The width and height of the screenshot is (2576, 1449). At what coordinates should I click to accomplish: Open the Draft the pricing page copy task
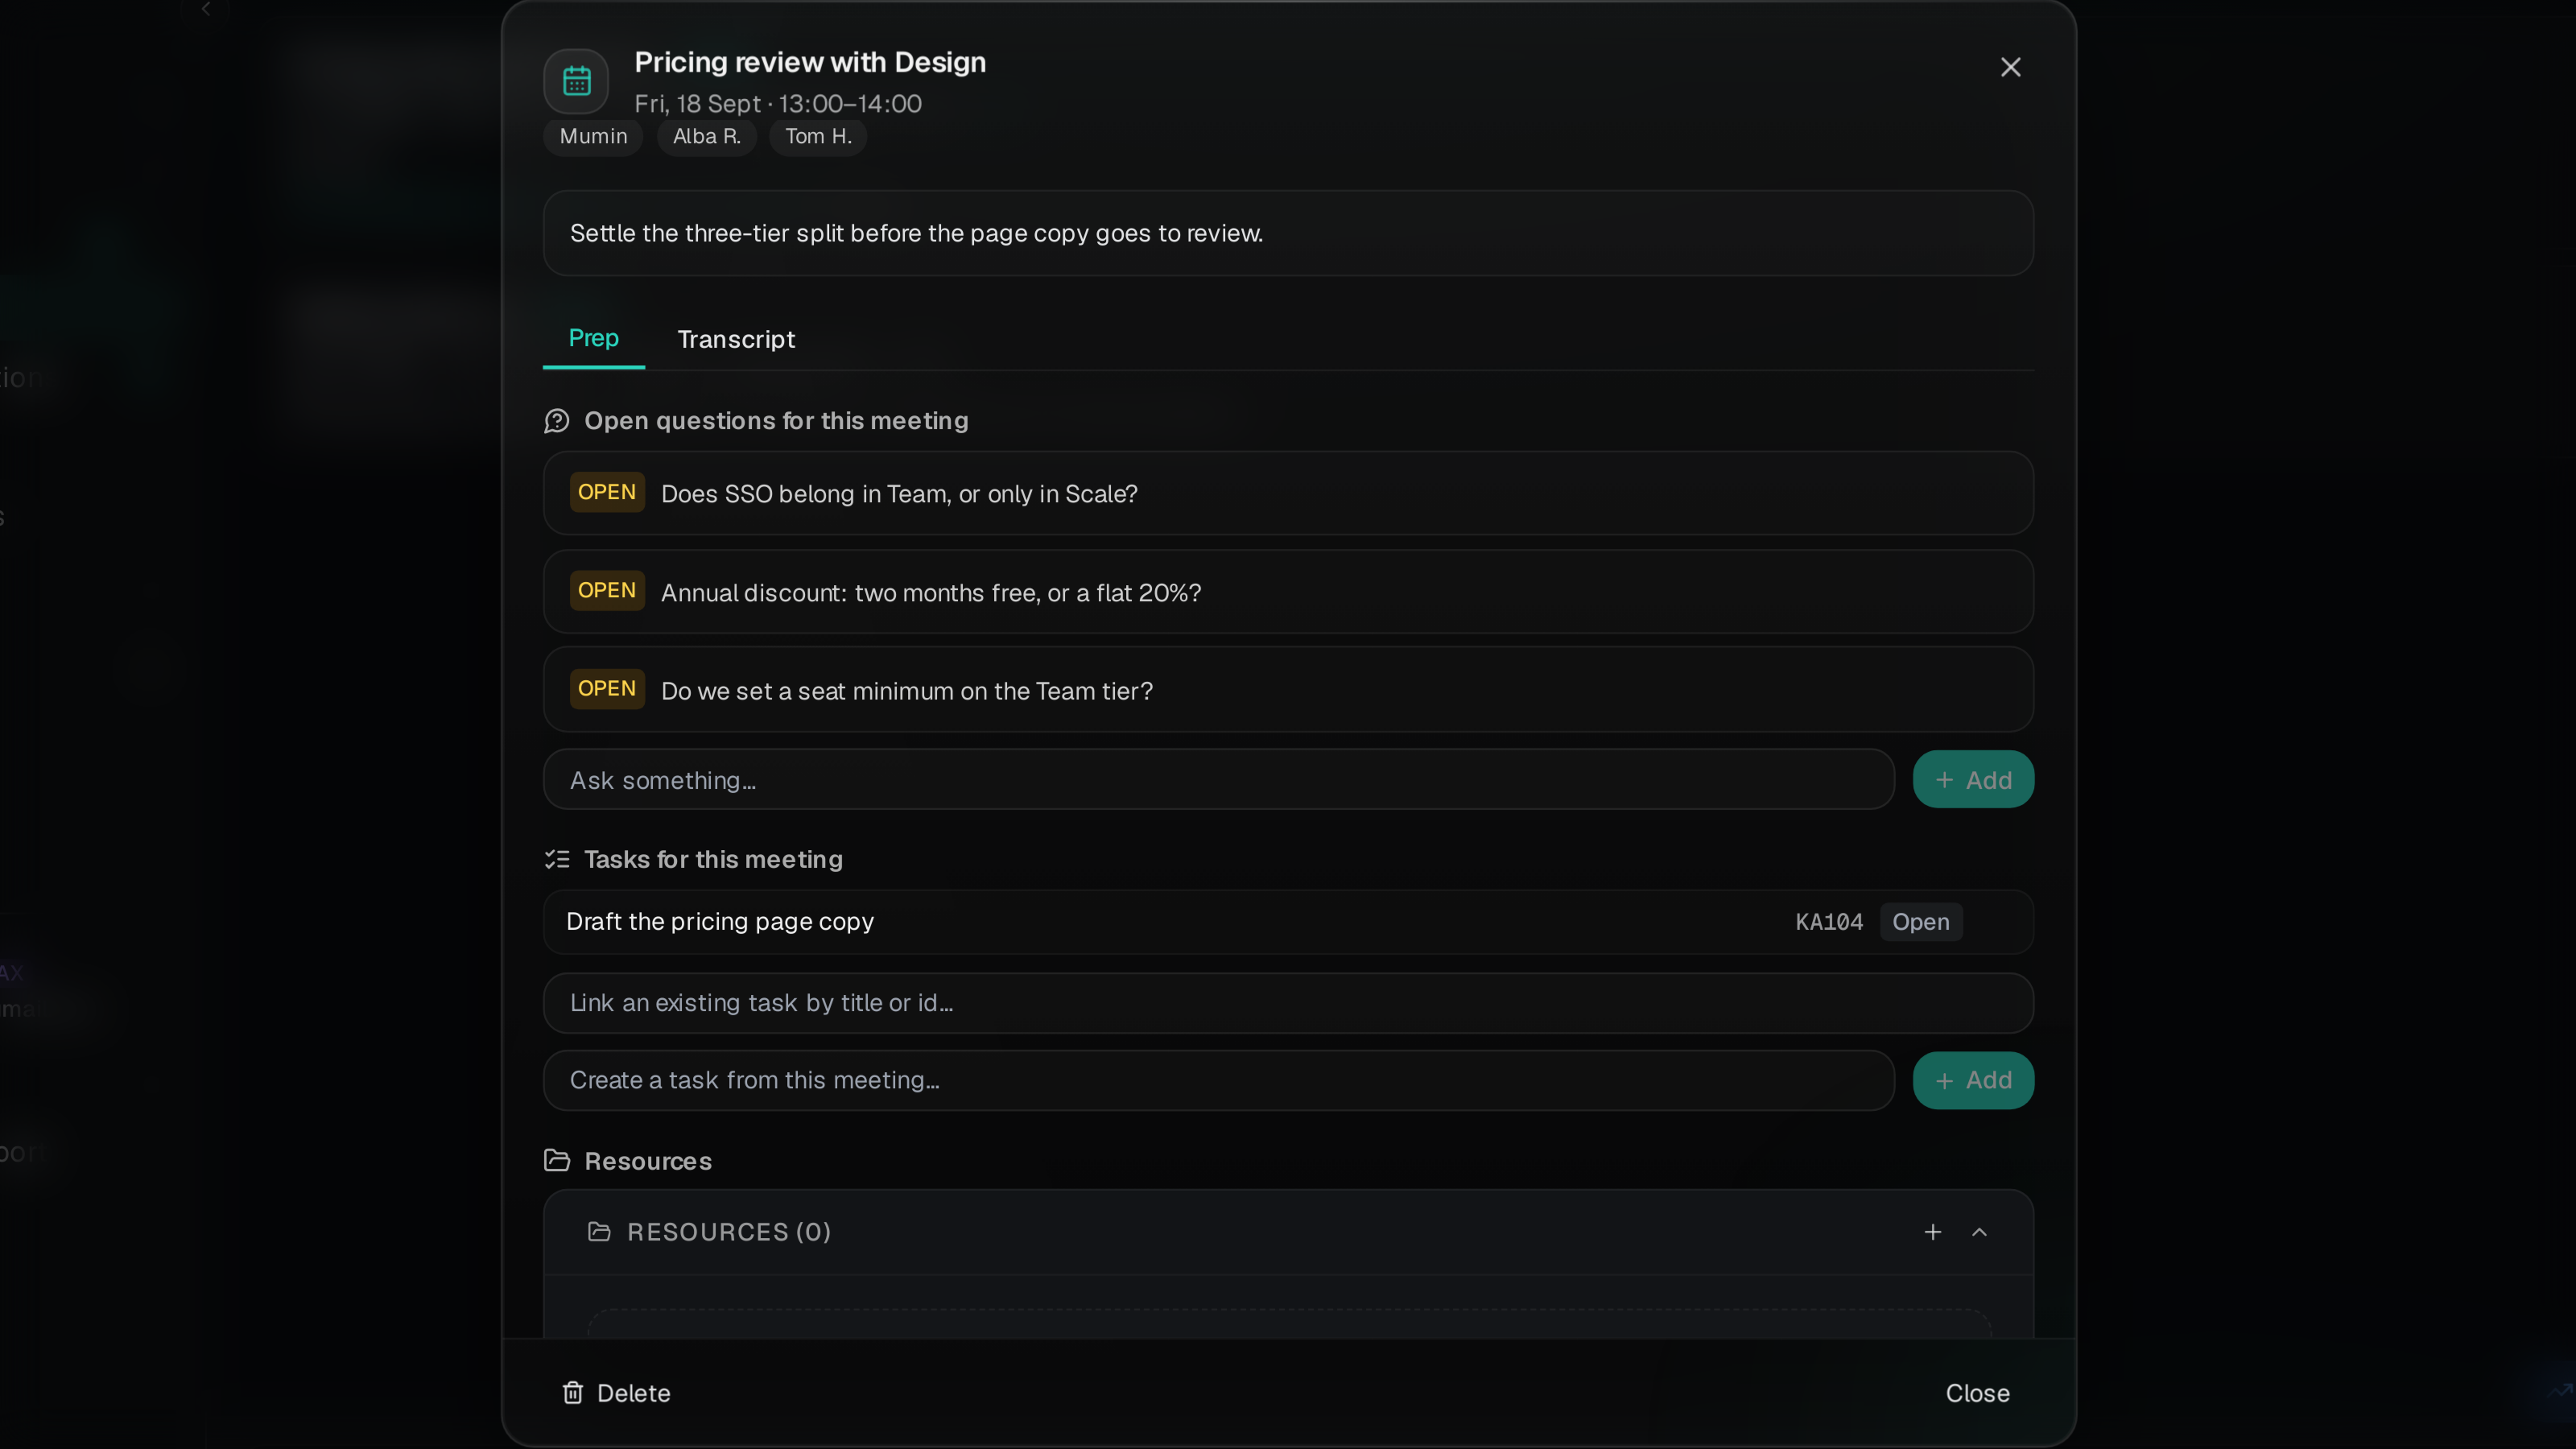(x=1288, y=921)
